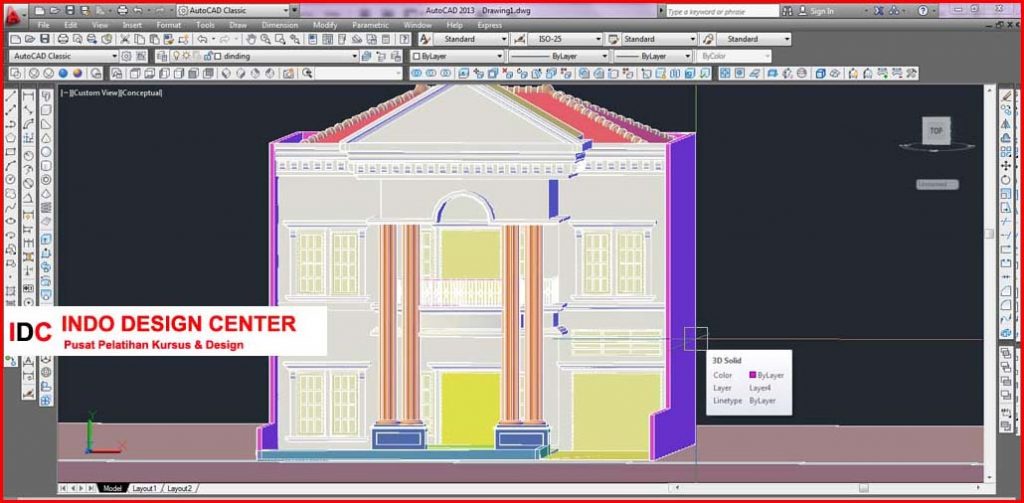Pick the Mirror tool in Modify toolbar
This screenshot has height=503, width=1024.
1006,124
